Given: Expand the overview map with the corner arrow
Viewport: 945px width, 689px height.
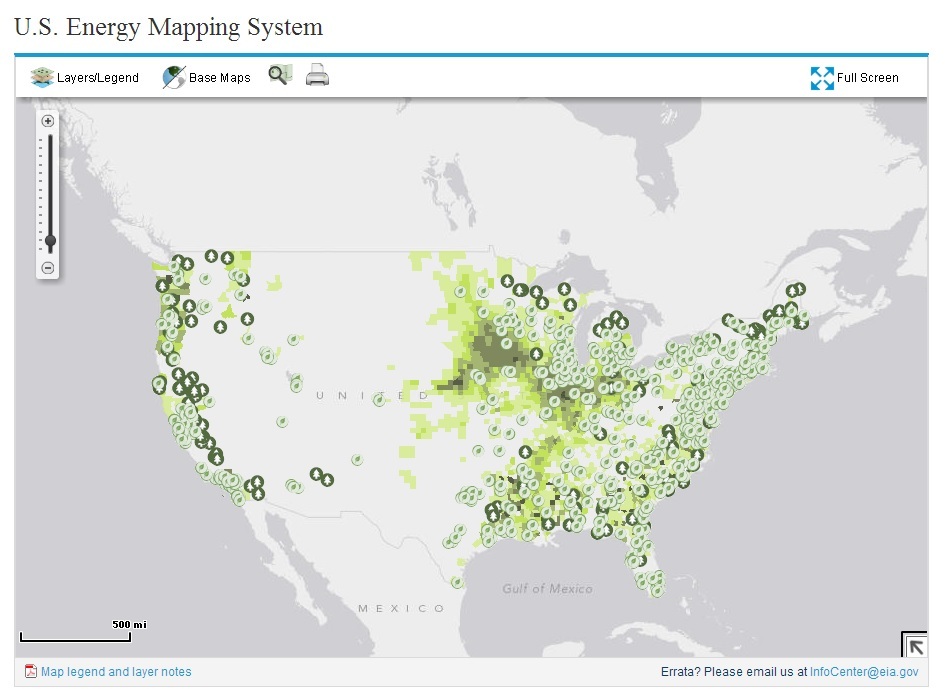Looking at the screenshot, I should tap(916, 644).
